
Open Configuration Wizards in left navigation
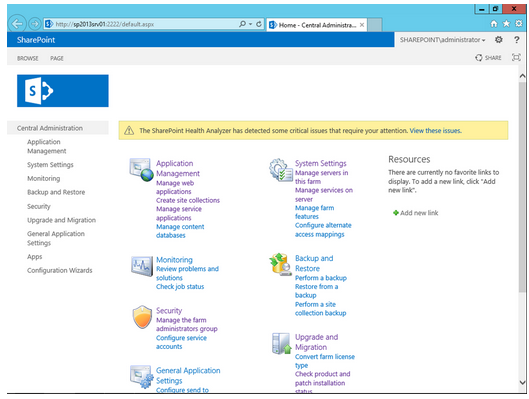click(x=60, y=270)
